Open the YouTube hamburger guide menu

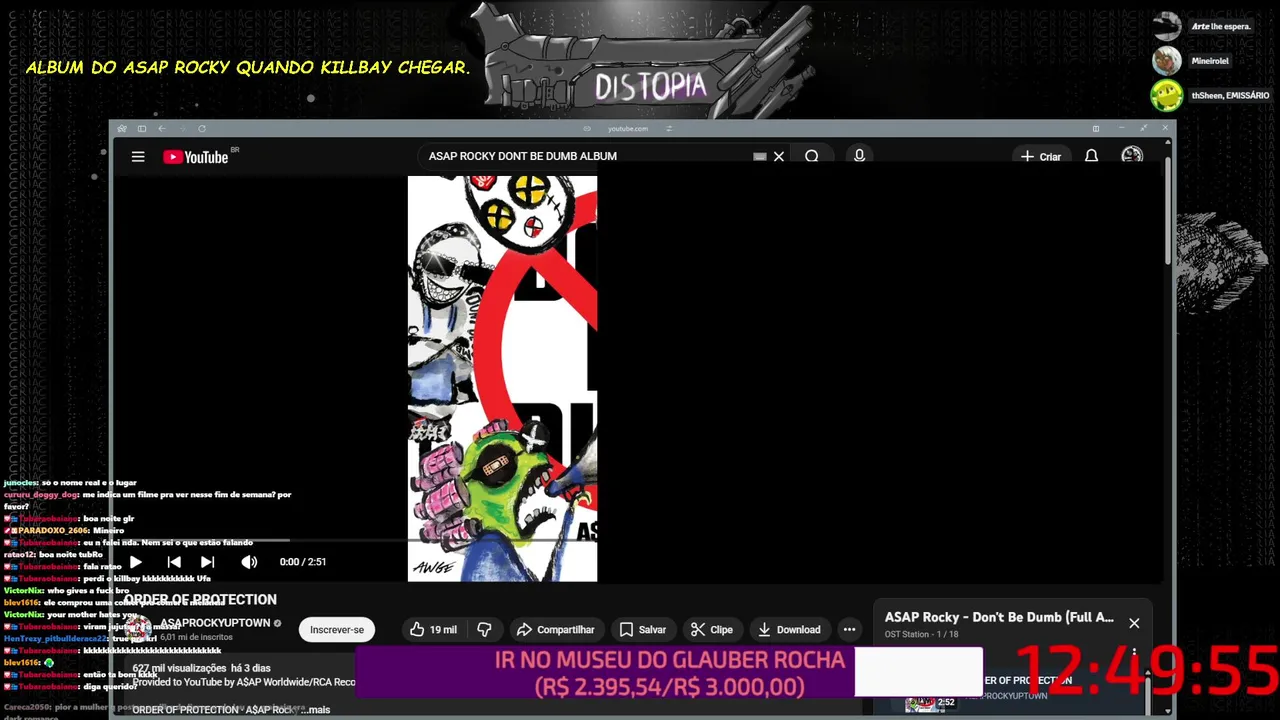click(x=138, y=157)
